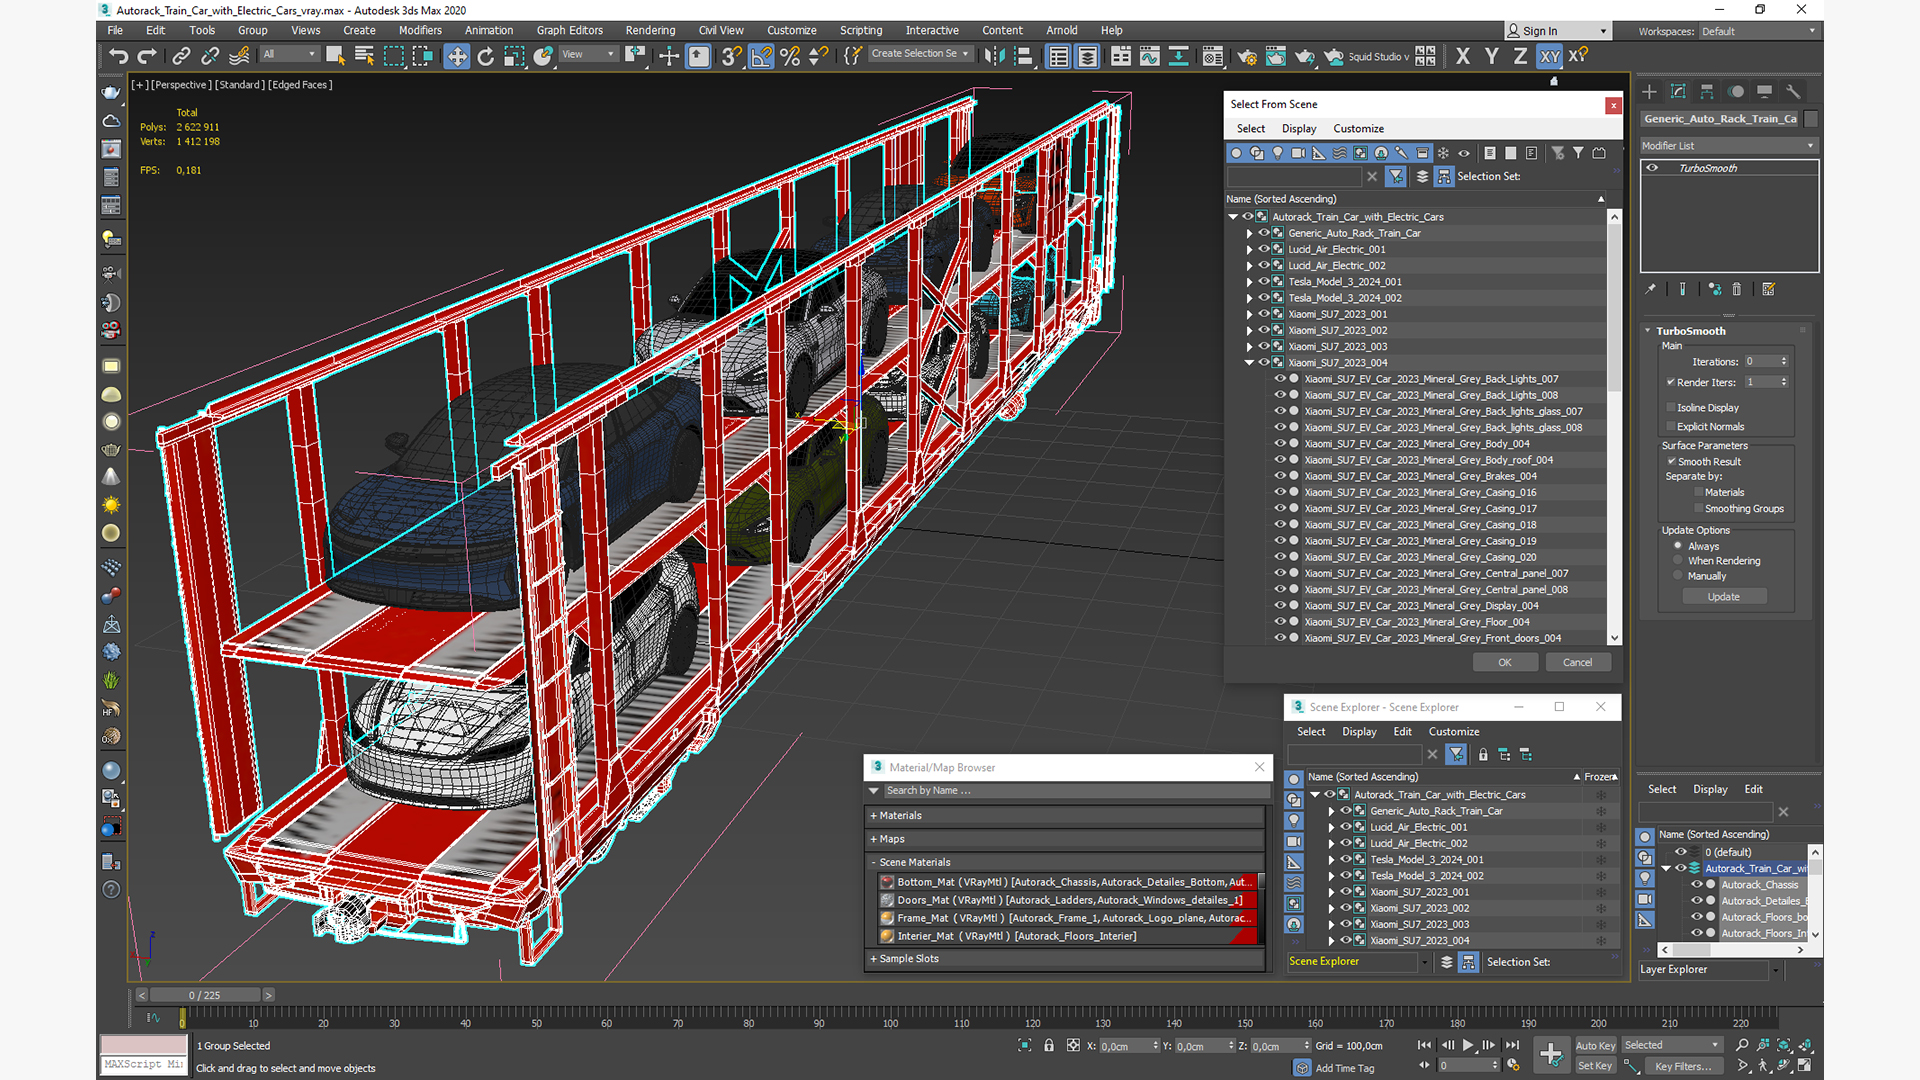1920x1080 pixels.
Task: Enable the Explicit Normals checkbox
Action: [1671, 426]
